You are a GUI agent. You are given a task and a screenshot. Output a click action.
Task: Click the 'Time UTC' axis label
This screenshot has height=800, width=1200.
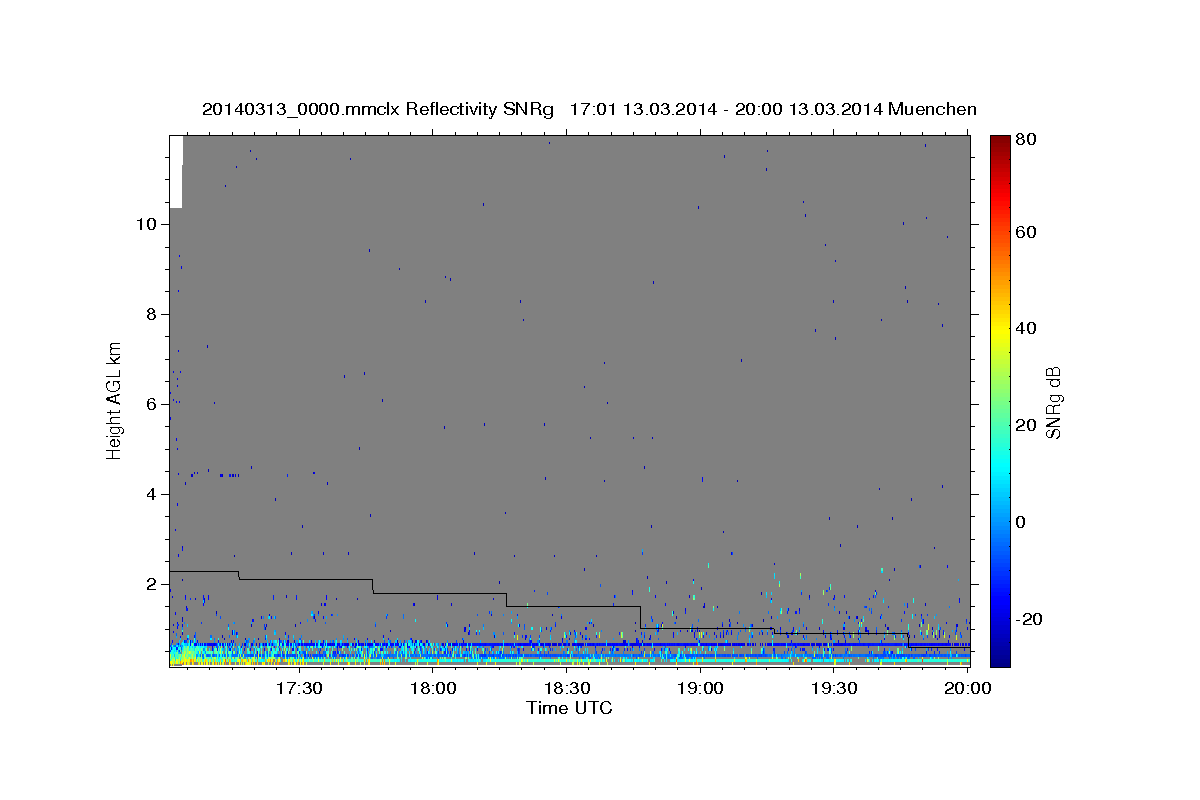pos(569,708)
